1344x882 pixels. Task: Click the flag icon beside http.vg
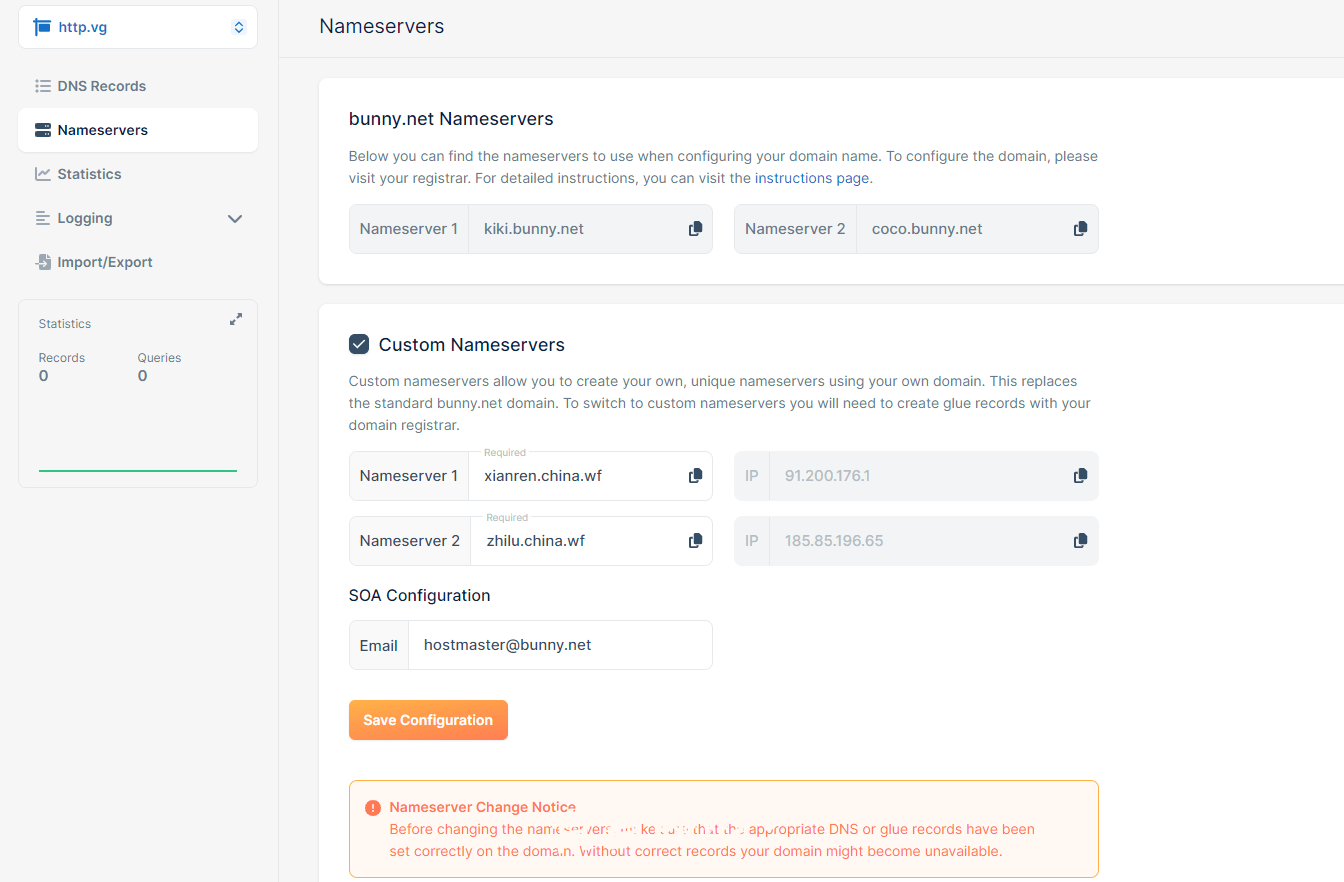[42, 27]
